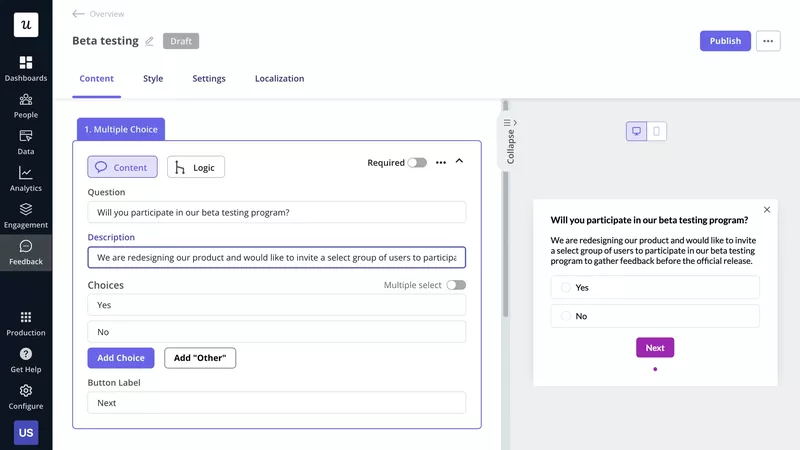Click the Userpilot logo icon

point(26,24)
